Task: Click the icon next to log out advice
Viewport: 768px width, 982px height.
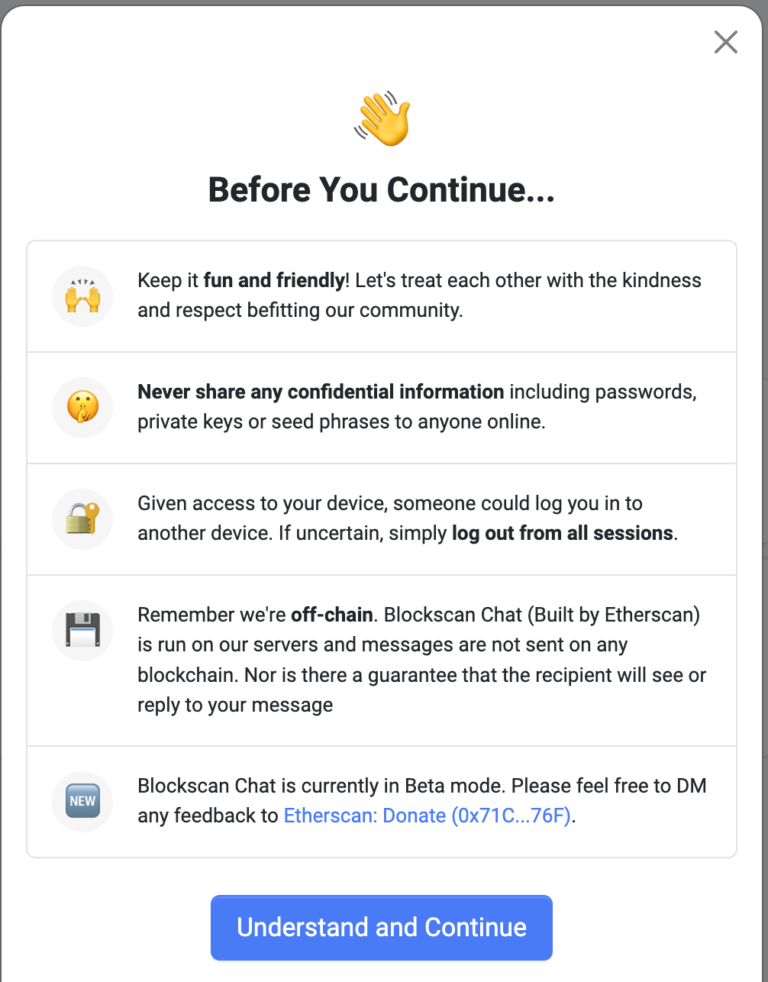Action: (x=82, y=518)
